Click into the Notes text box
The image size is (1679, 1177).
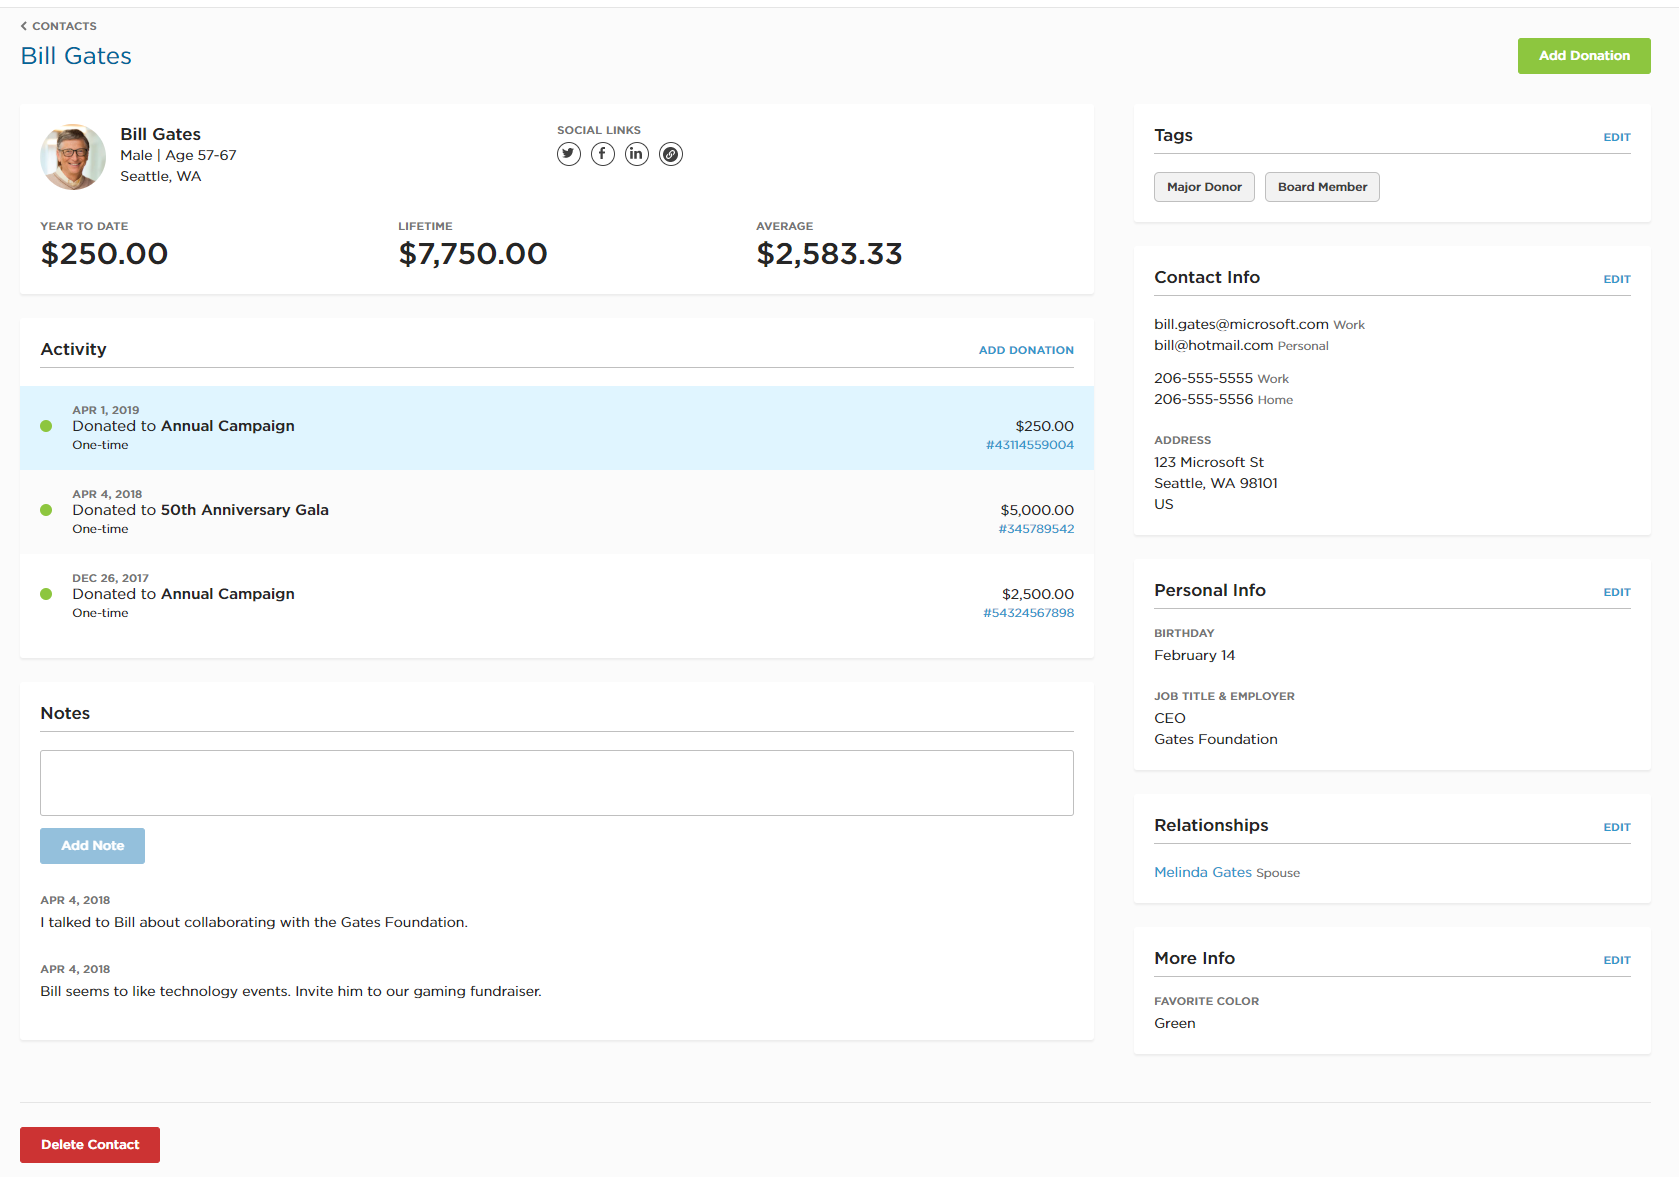[557, 783]
